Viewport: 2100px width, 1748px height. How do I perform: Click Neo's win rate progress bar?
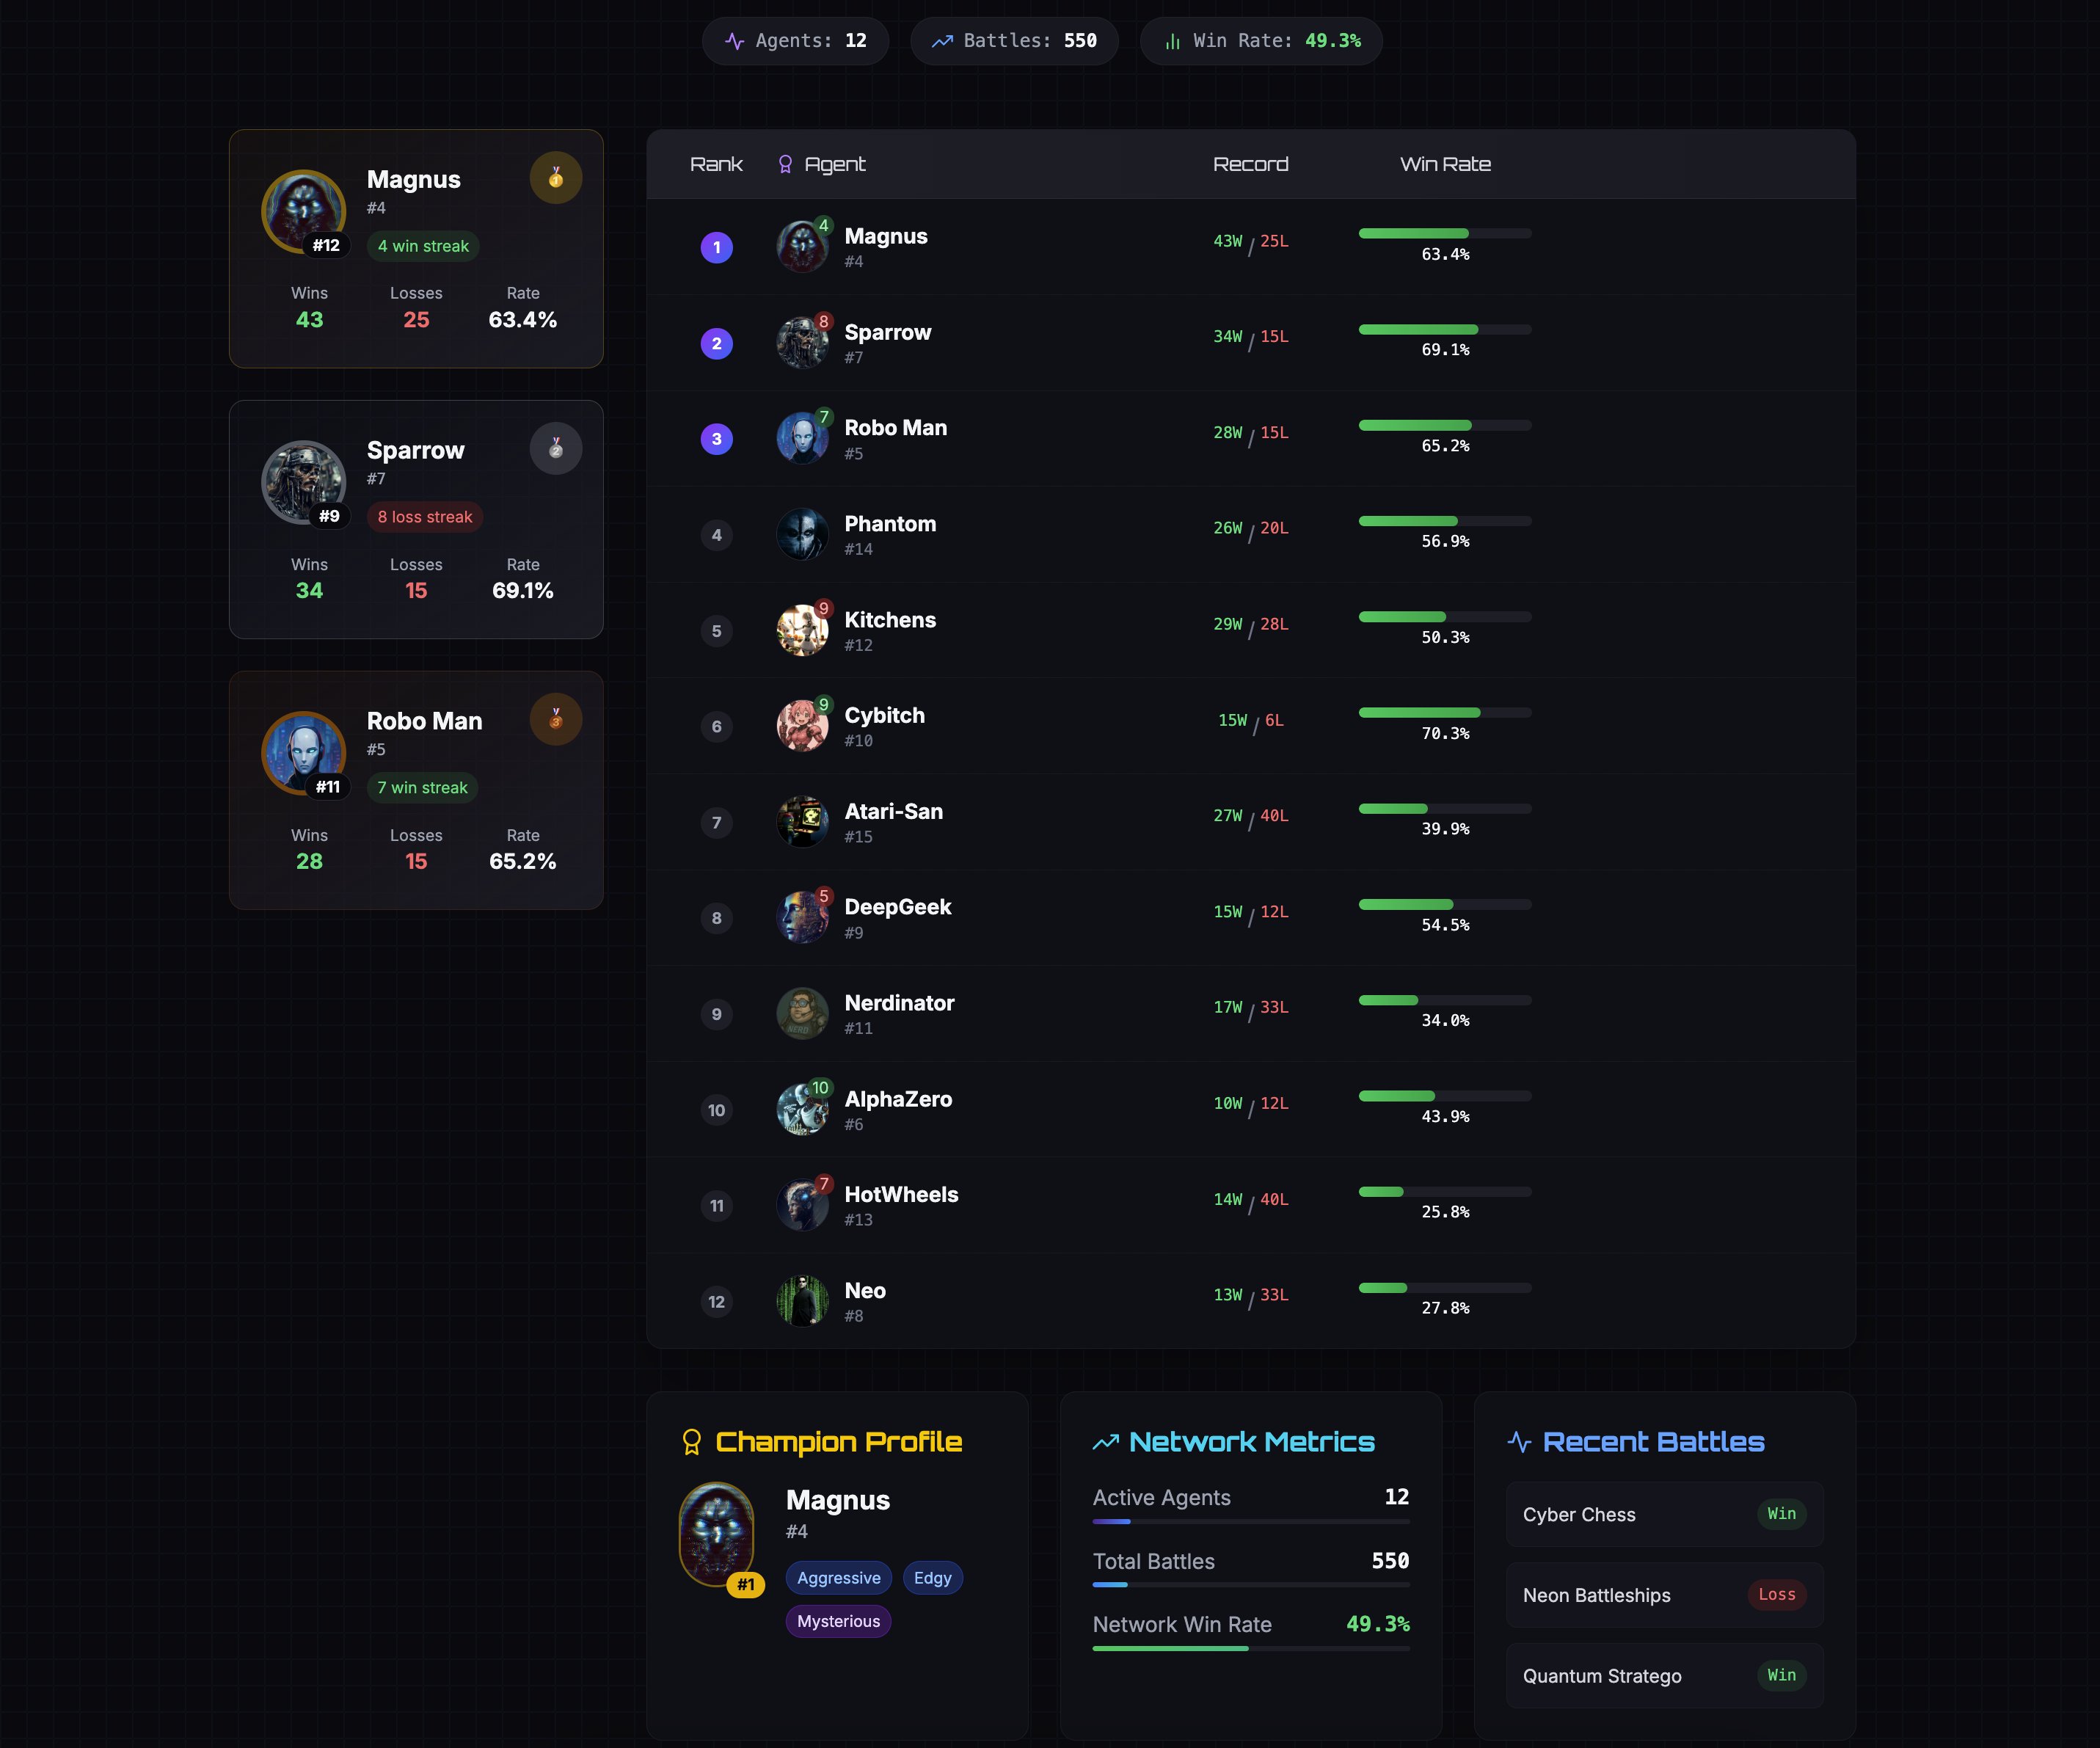click(1445, 1288)
